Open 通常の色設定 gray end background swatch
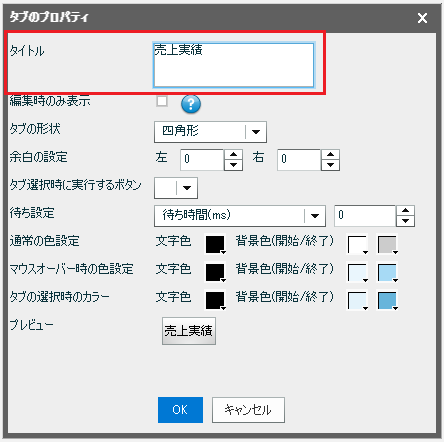 387,244
